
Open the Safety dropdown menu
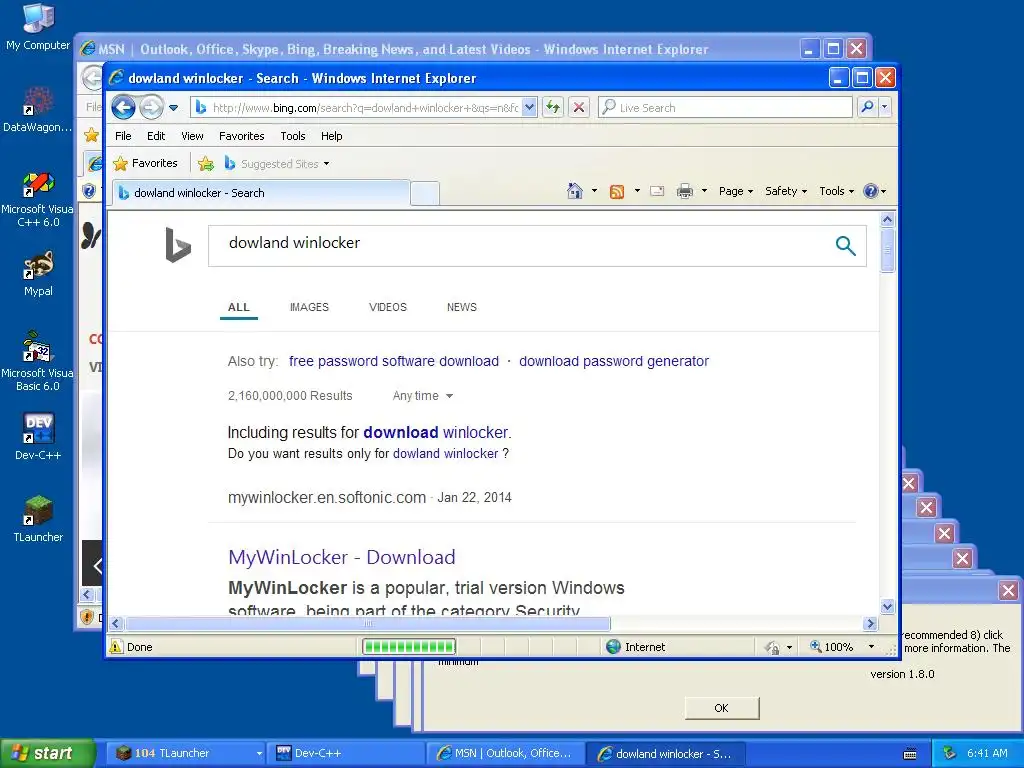coord(786,191)
